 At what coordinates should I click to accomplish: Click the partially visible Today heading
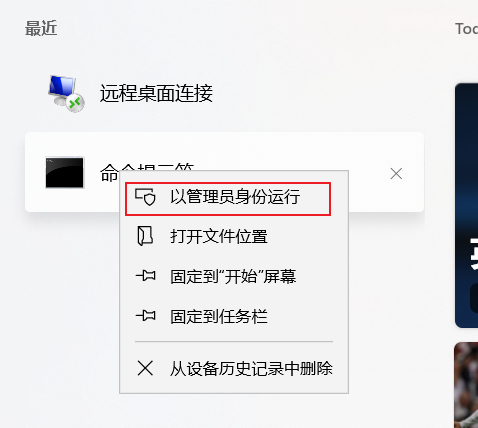click(467, 29)
